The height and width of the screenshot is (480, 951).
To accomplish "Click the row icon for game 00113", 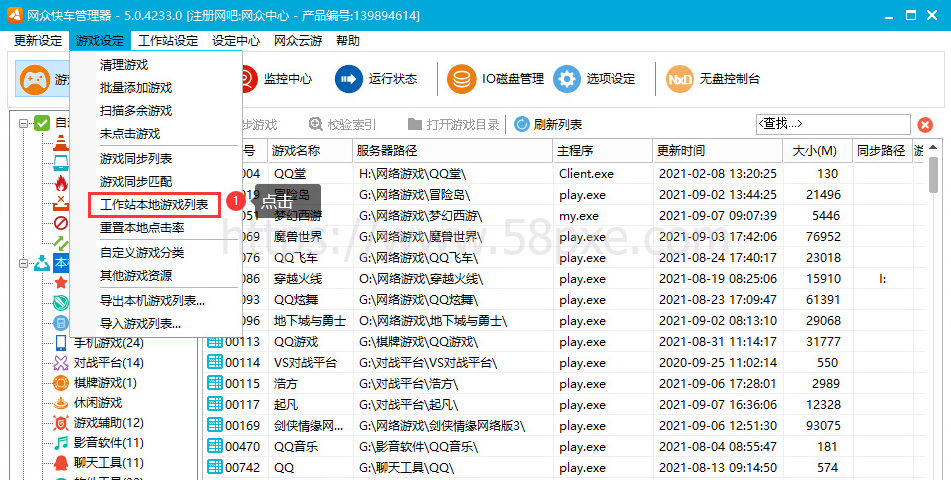I will pos(215,342).
